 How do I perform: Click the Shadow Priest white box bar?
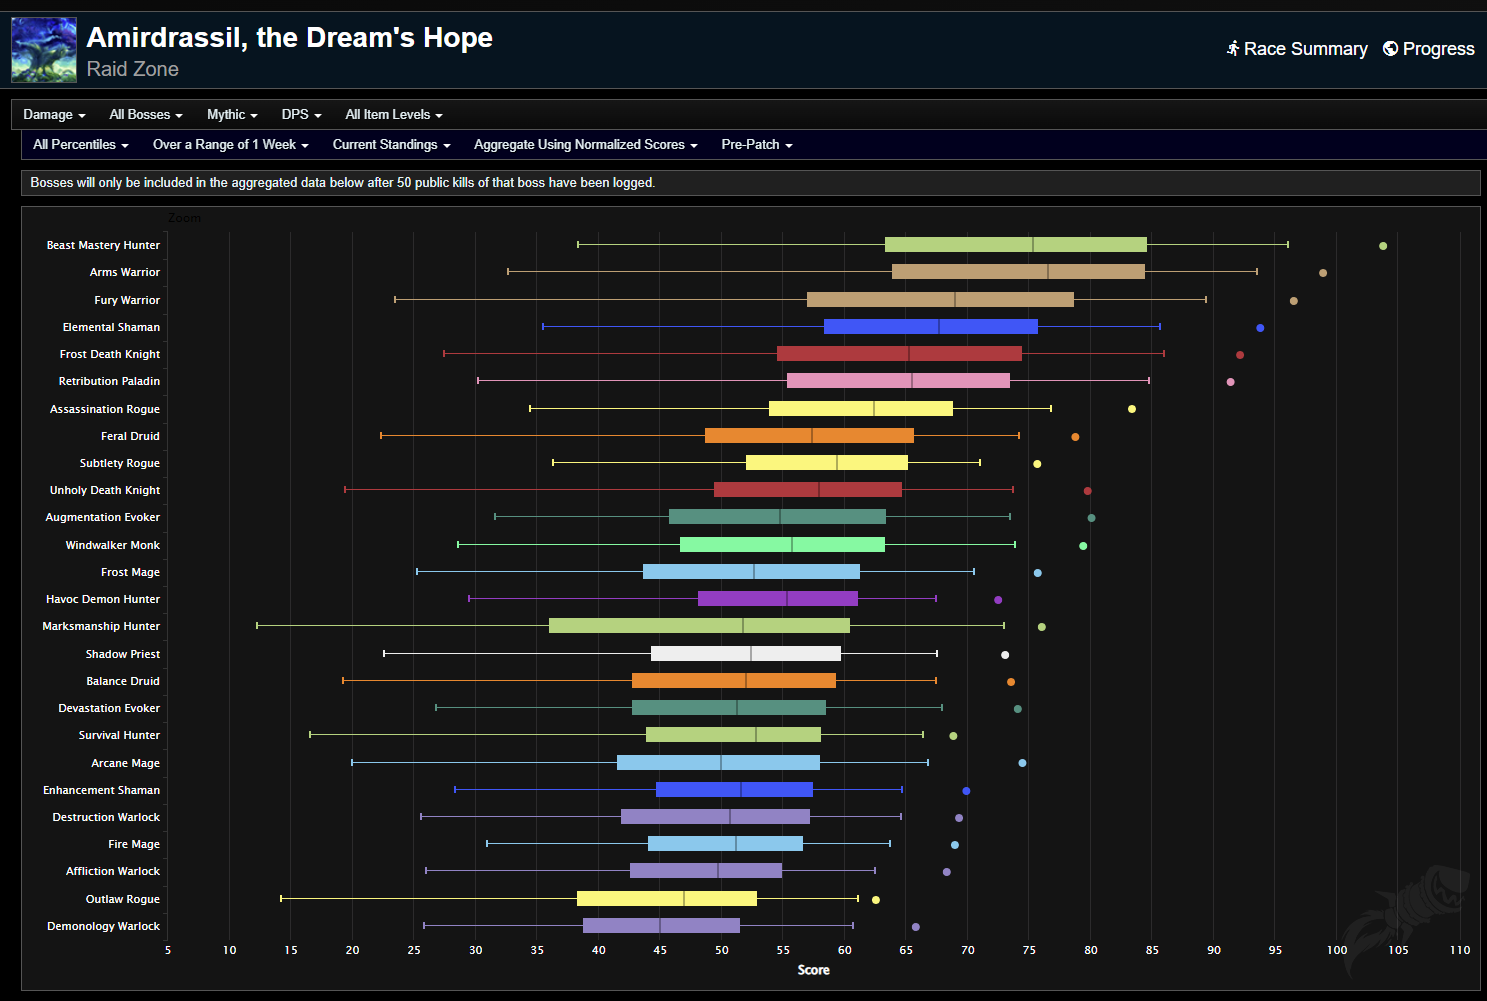[745, 654]
